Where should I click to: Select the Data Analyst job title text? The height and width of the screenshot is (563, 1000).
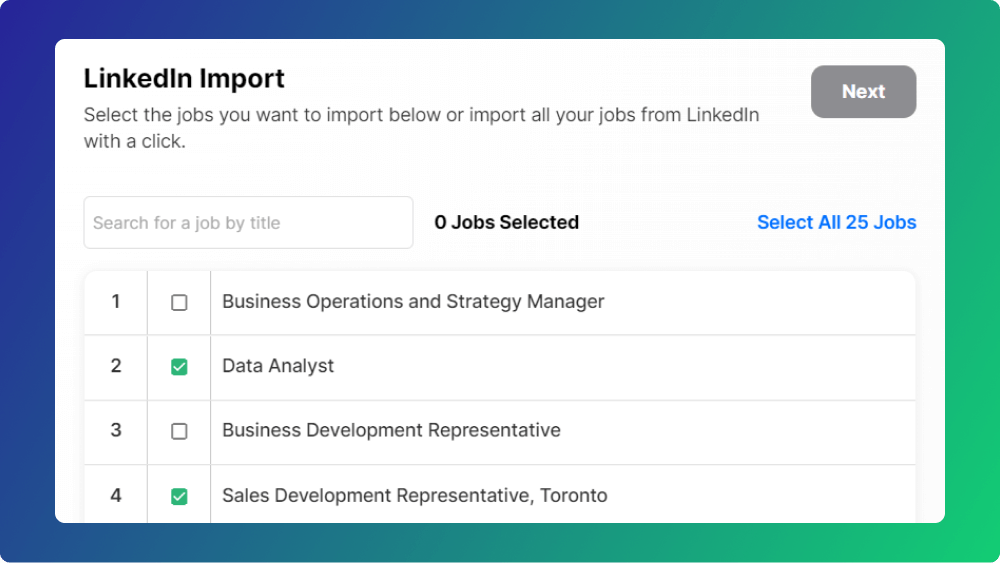277,366
